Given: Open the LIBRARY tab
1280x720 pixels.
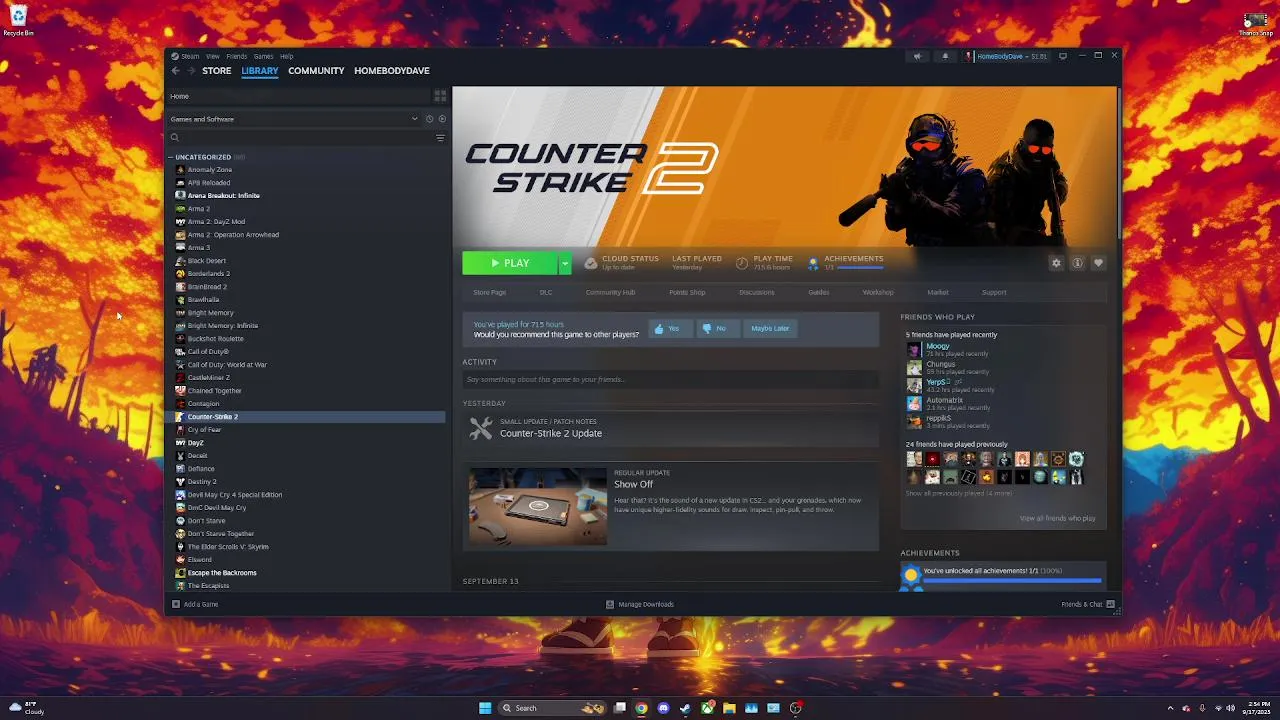Looking at the screenshot, I should point(260,71).
